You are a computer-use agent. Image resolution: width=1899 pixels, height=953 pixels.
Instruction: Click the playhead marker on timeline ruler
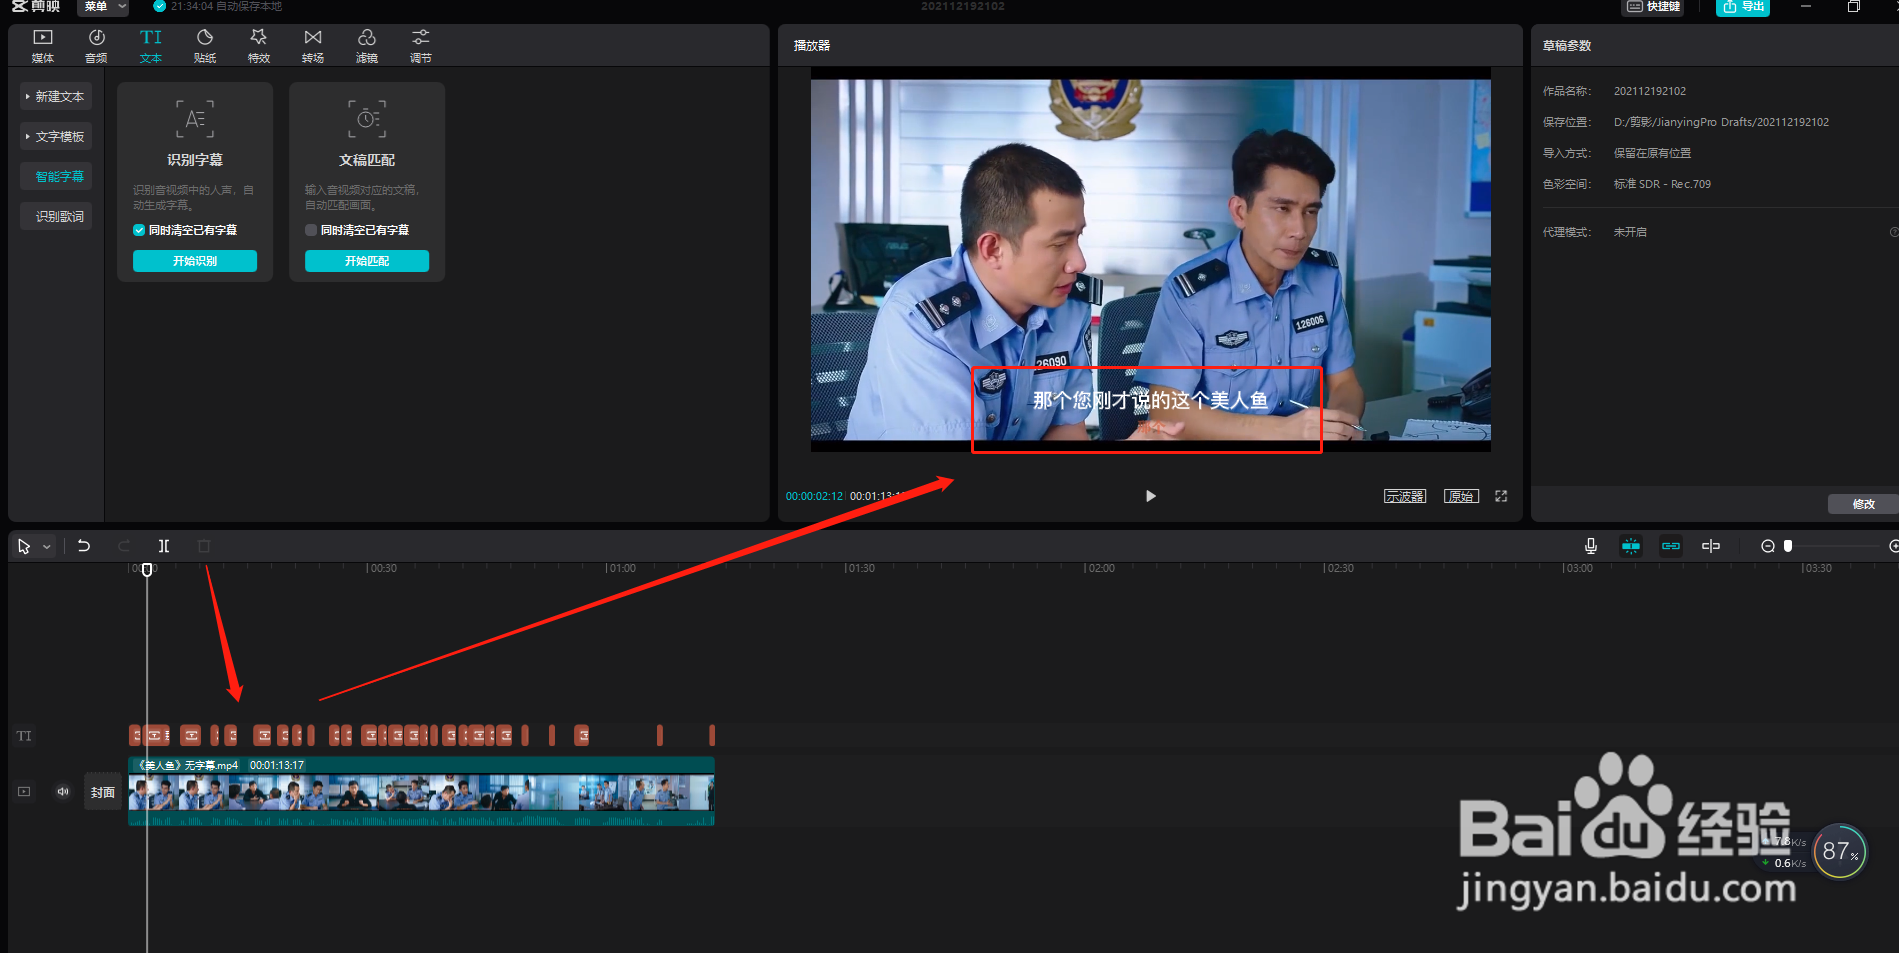(147, 570)
